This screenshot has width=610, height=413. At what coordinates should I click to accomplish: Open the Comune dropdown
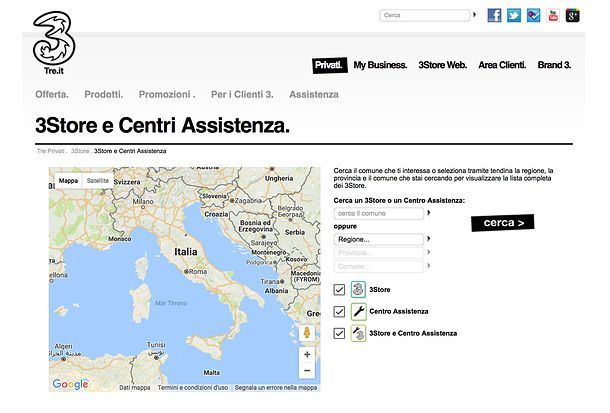[x=379, y=266]
